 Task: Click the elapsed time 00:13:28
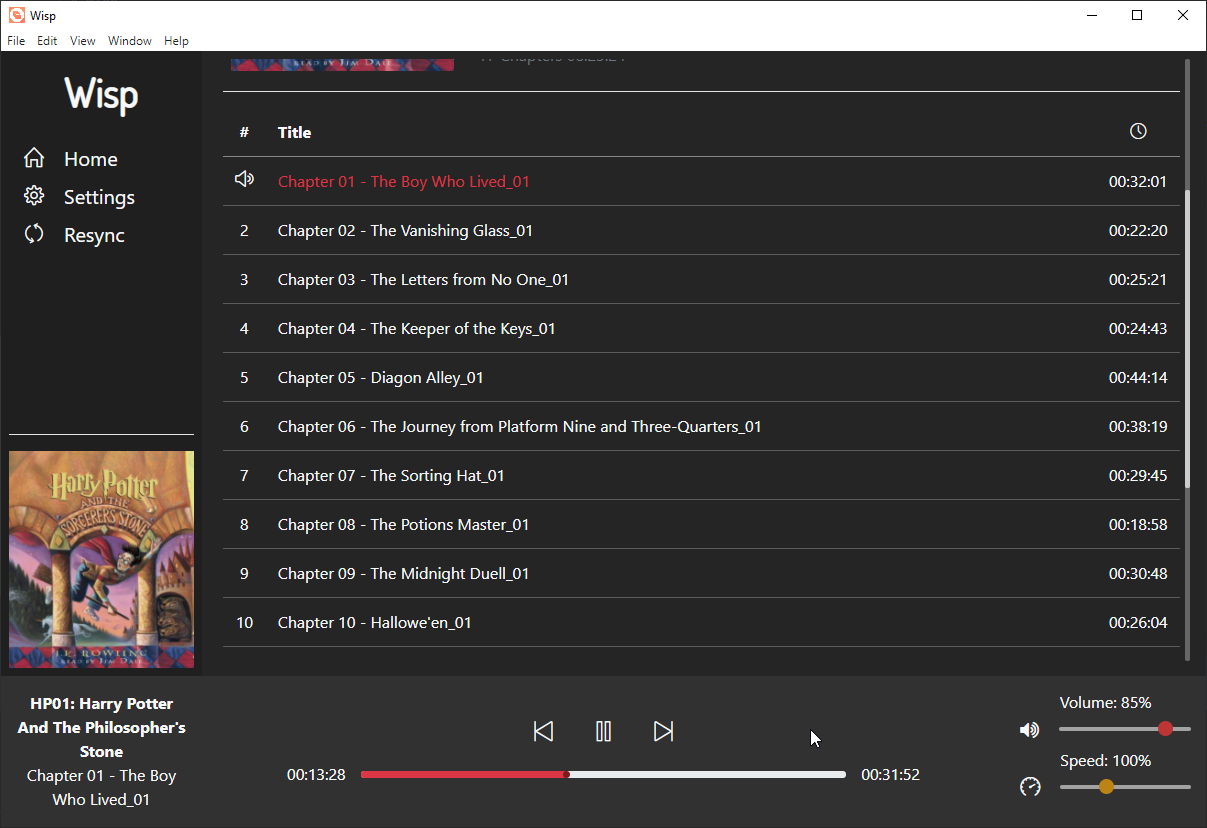tap(316, 774)
